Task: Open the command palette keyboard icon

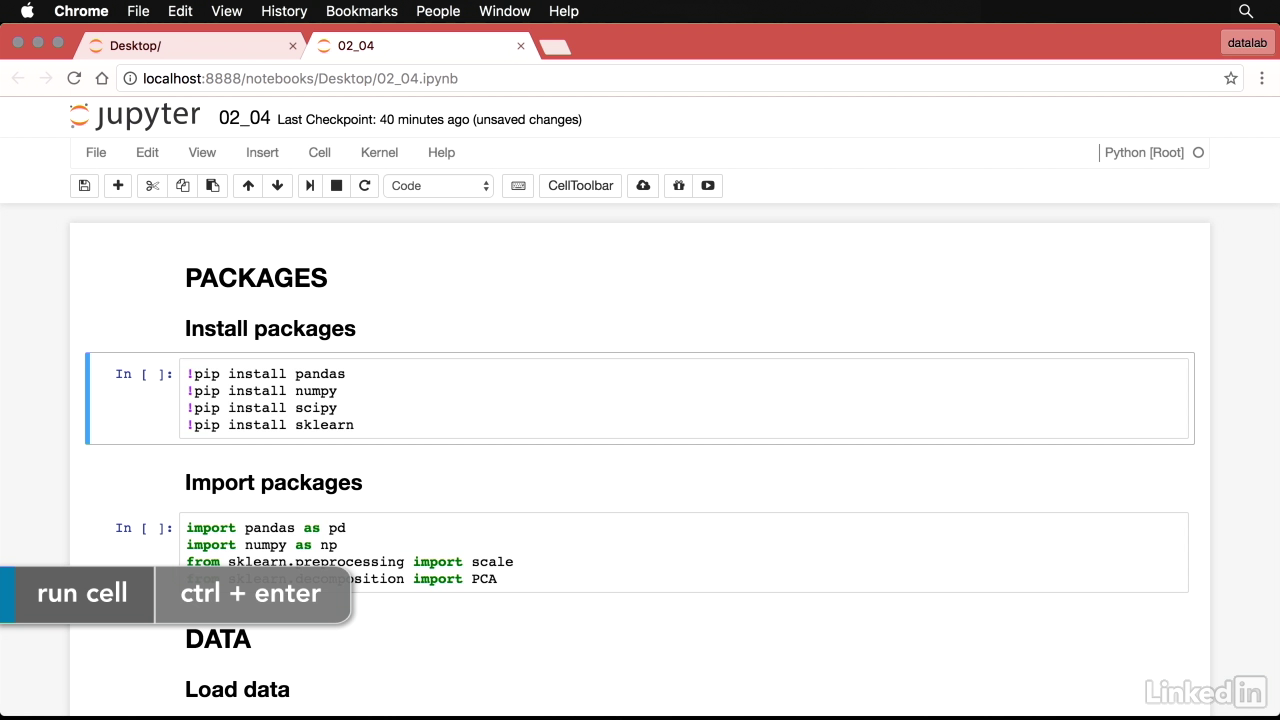Action: pos(517,186)
